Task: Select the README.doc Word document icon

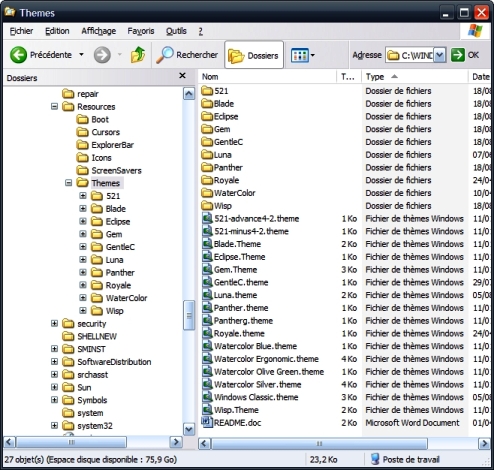Action: [207, 422]
